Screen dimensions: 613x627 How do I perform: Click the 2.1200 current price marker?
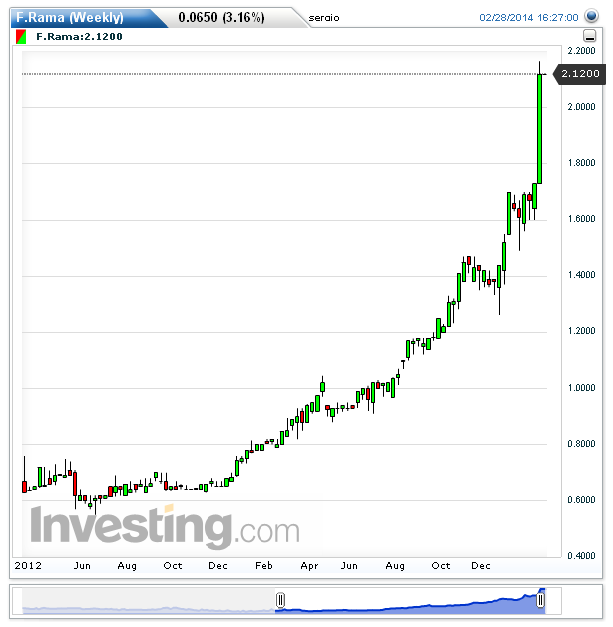point(579,74)
